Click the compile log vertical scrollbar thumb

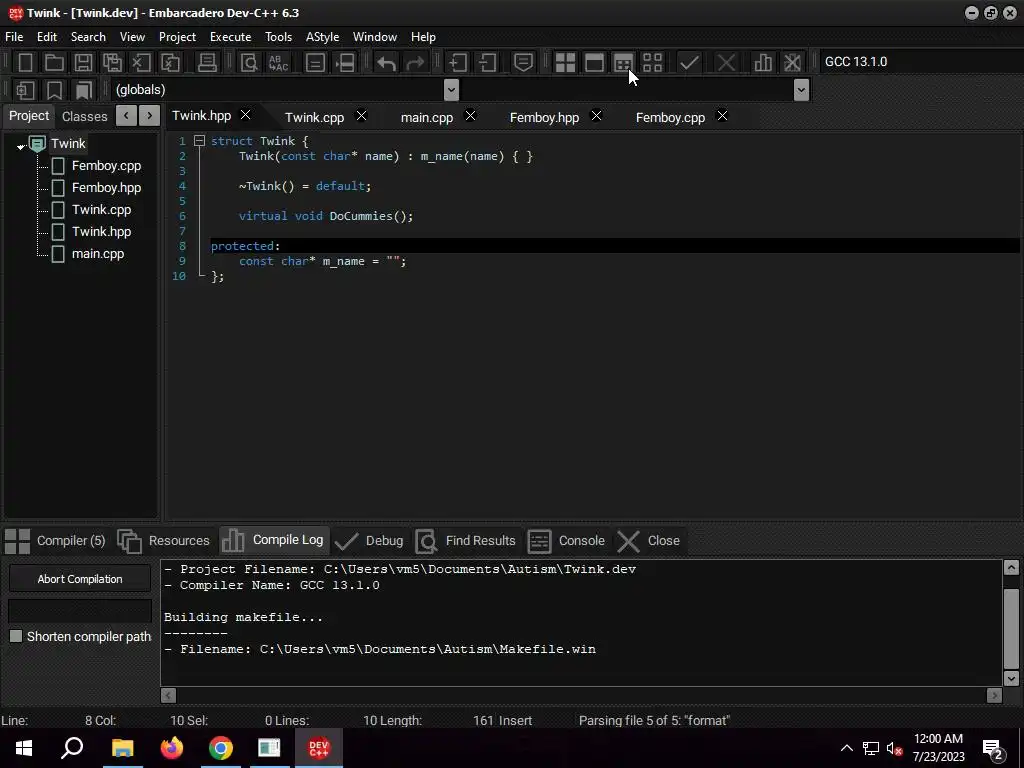1011,629
